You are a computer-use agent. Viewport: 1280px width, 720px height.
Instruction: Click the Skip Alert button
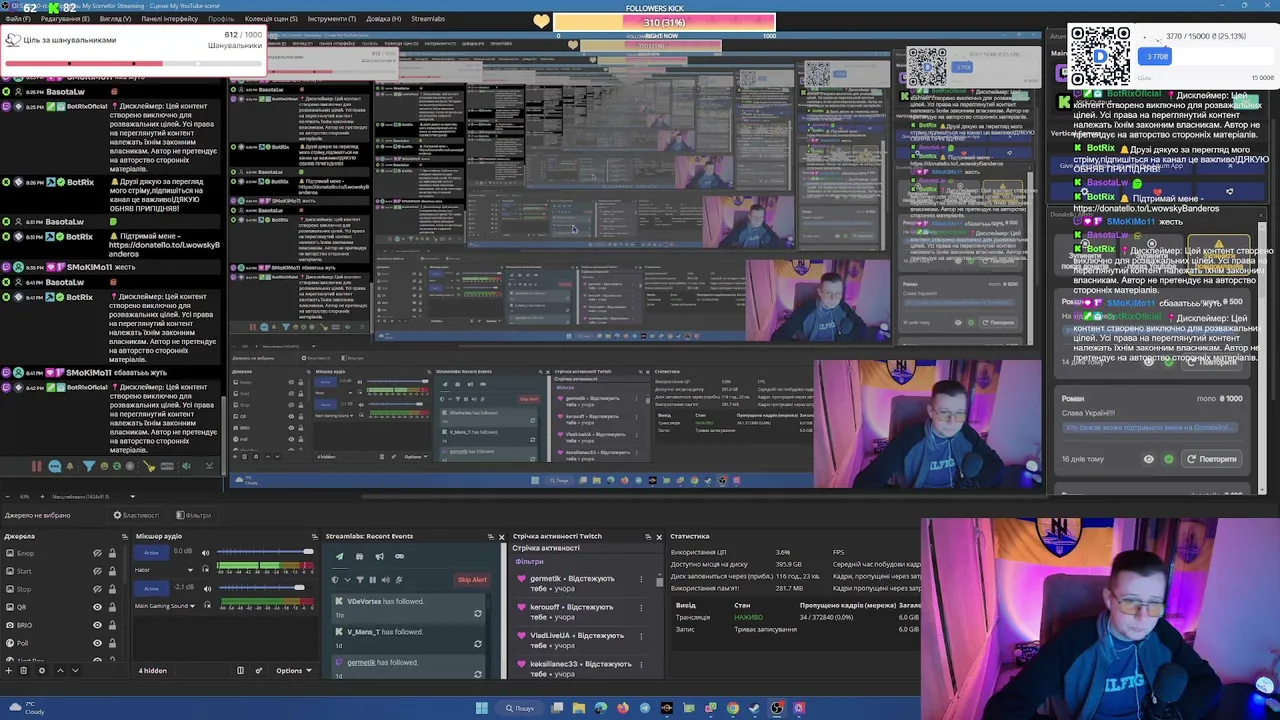(x=472, y=580)
